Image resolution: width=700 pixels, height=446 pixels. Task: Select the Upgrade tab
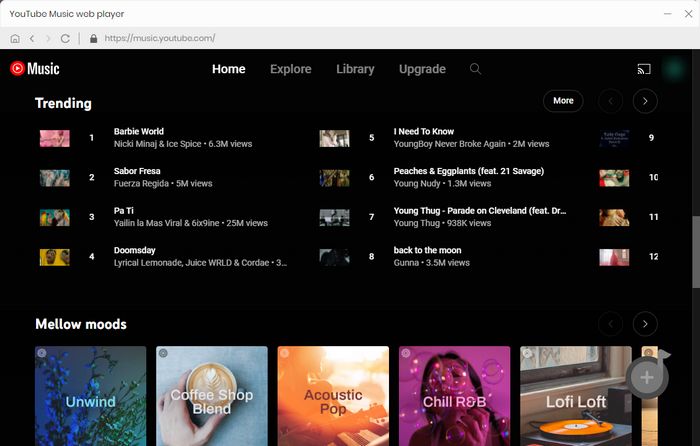click(x=422, y=69)
